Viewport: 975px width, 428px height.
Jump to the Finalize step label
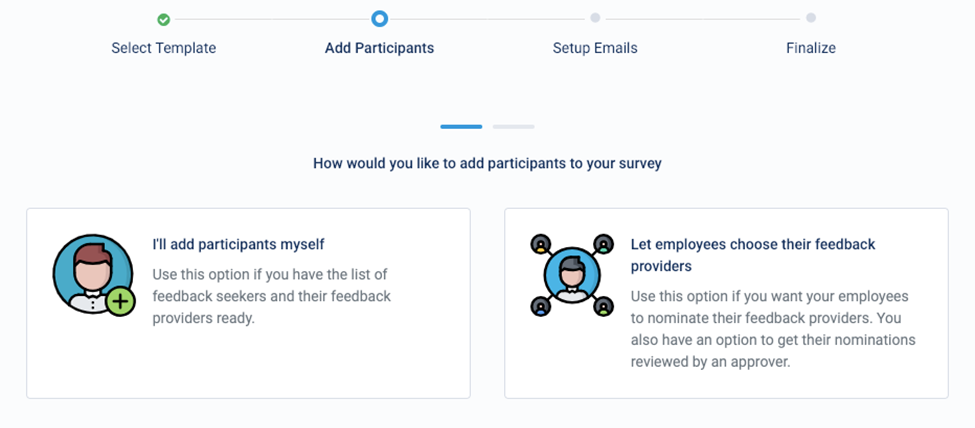pyautogui.click(x=811, y=48)
